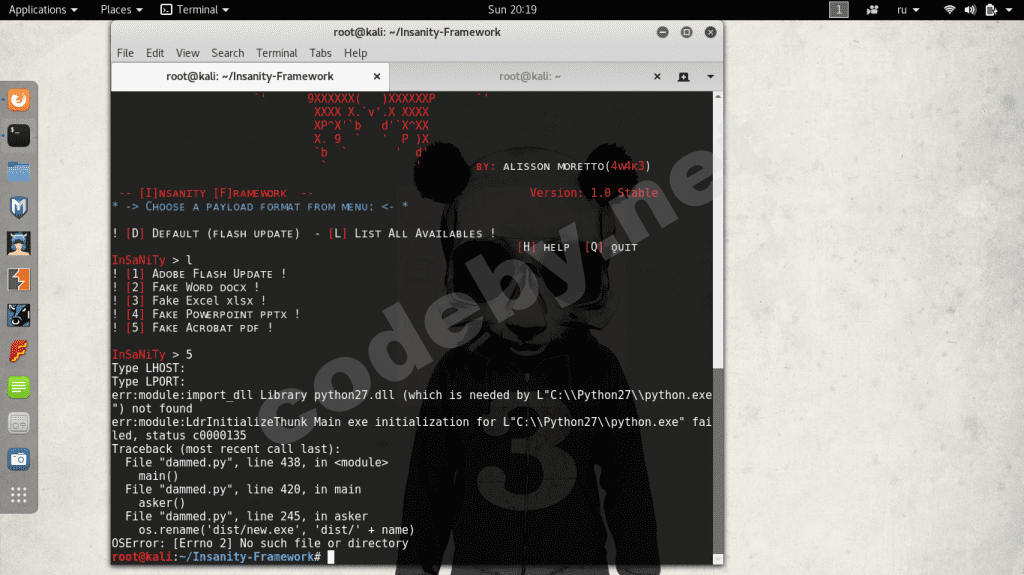This screenshot has width=1024, height=575.
Task: Open the Terminal app menu in top bar
Action: tap(195, 10)
